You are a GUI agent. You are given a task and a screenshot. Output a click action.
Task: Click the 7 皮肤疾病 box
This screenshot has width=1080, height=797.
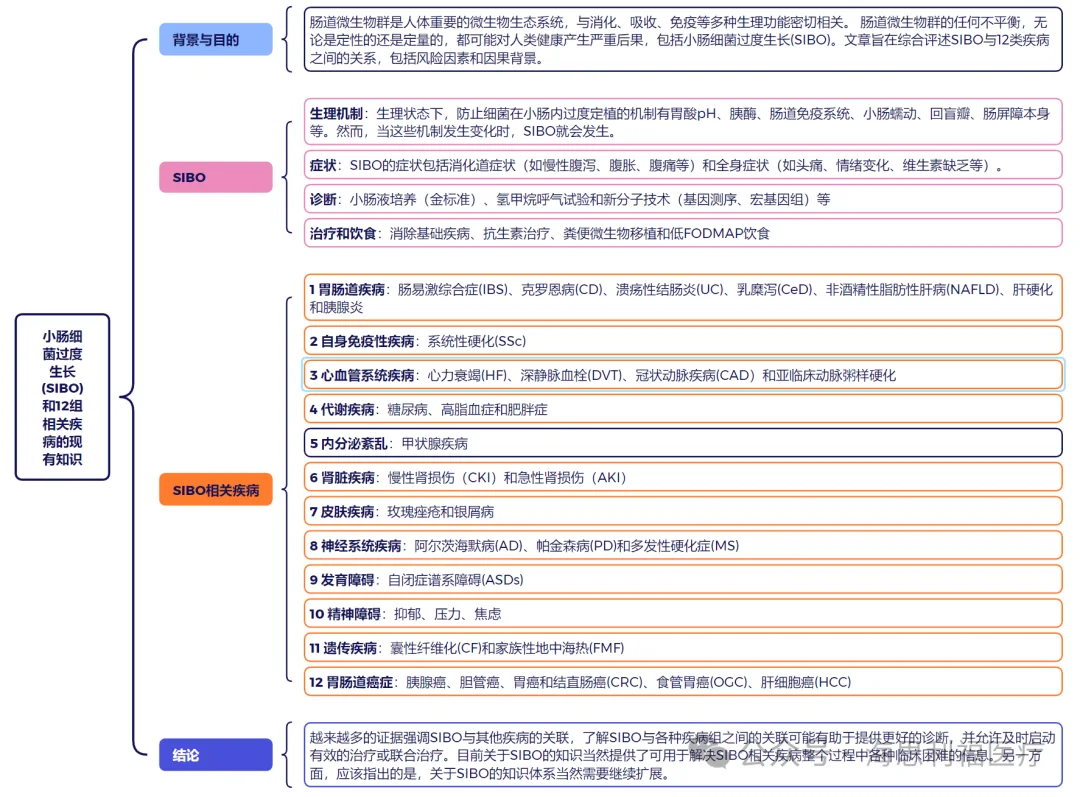(683, 511)
